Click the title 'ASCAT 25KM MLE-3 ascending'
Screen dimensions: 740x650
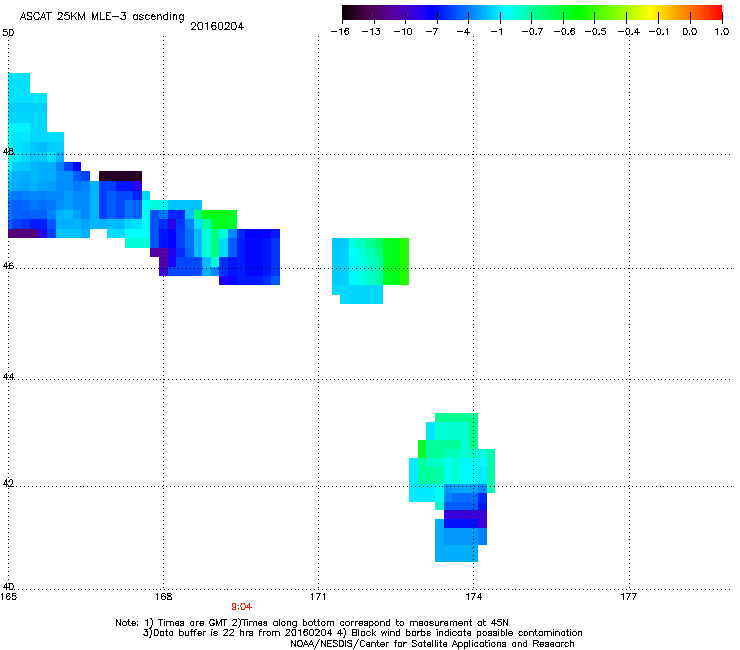[x=102, y=16]
